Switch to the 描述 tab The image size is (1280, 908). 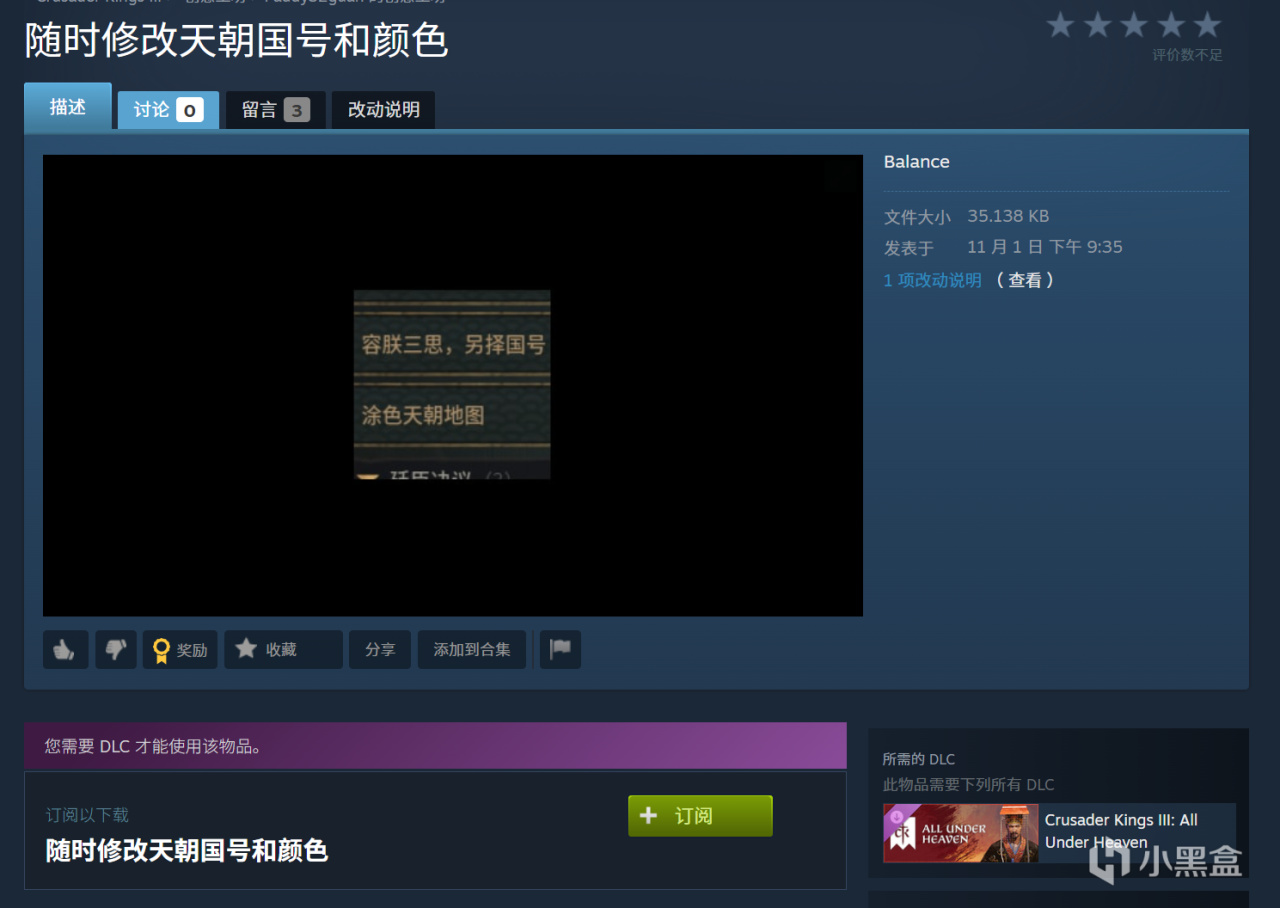68,107
